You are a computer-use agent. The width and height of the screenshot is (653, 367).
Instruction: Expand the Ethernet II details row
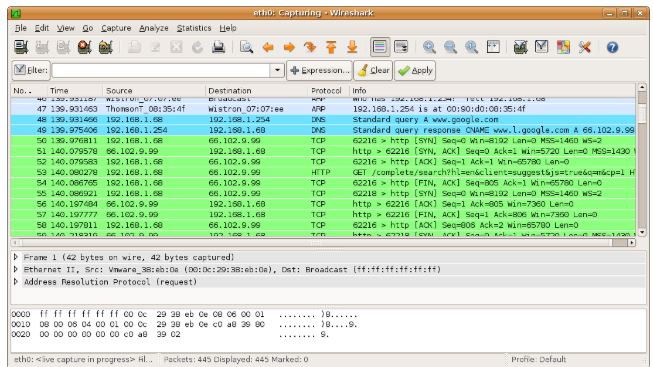point(16,269)
